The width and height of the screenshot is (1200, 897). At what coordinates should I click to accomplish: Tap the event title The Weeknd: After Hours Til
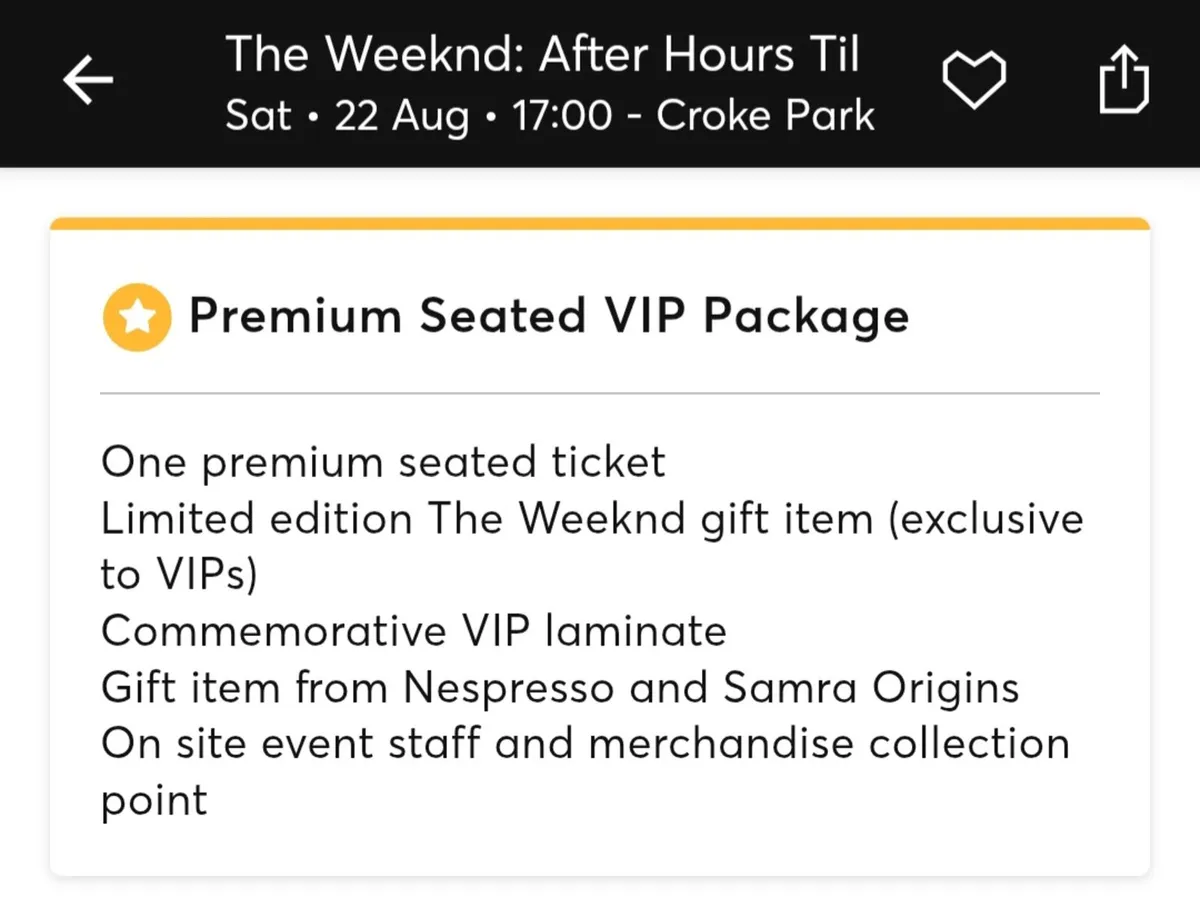point(544,54)
